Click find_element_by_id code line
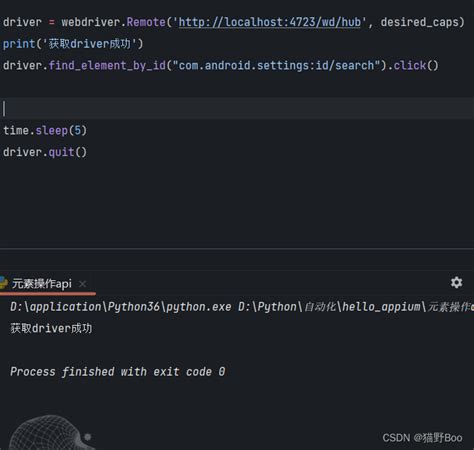 point(221,65)
